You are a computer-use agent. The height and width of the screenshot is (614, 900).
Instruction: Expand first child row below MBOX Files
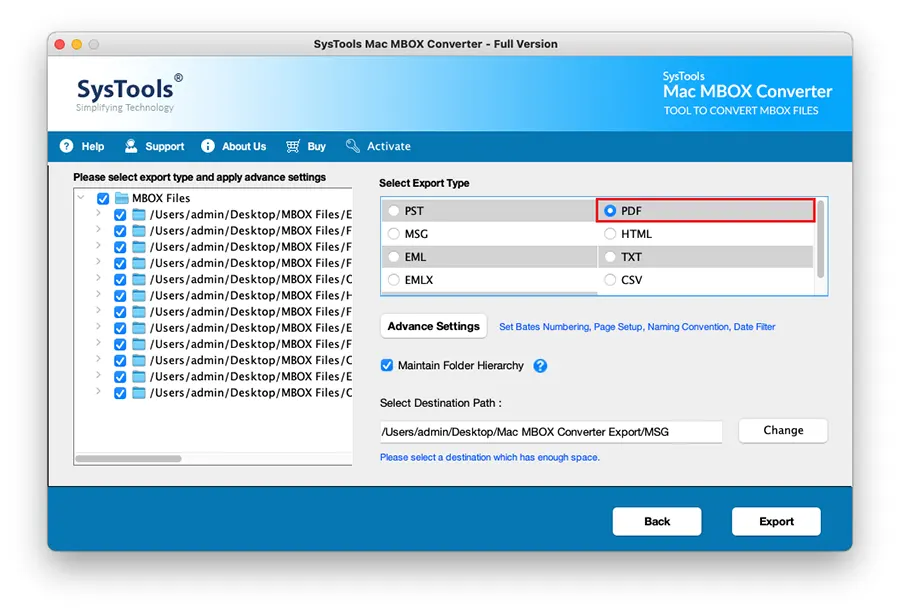(x=98, y=213)
